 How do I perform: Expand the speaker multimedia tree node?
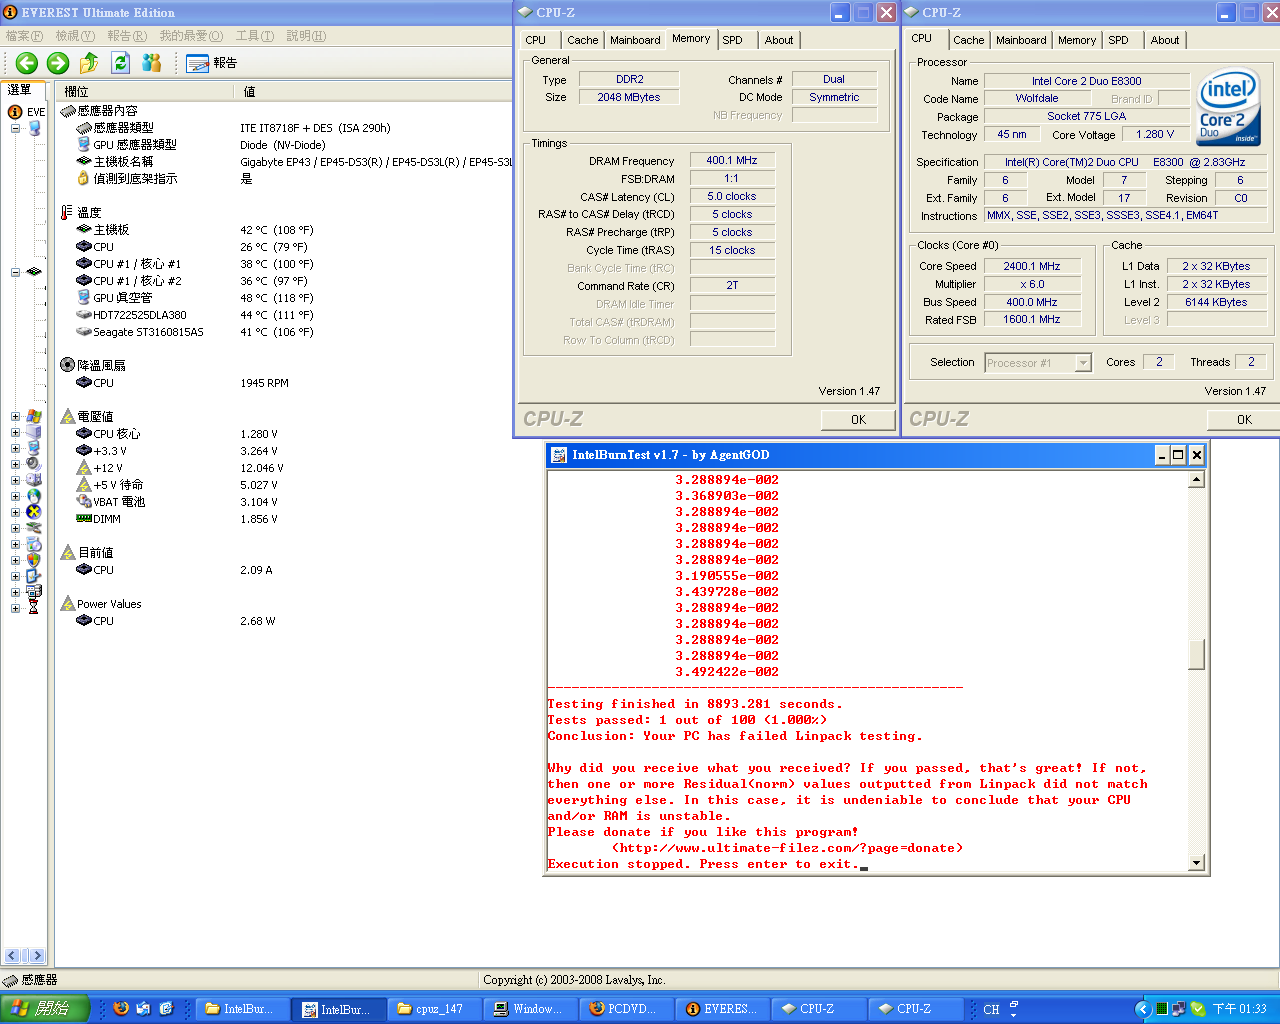tap(15, 464)
